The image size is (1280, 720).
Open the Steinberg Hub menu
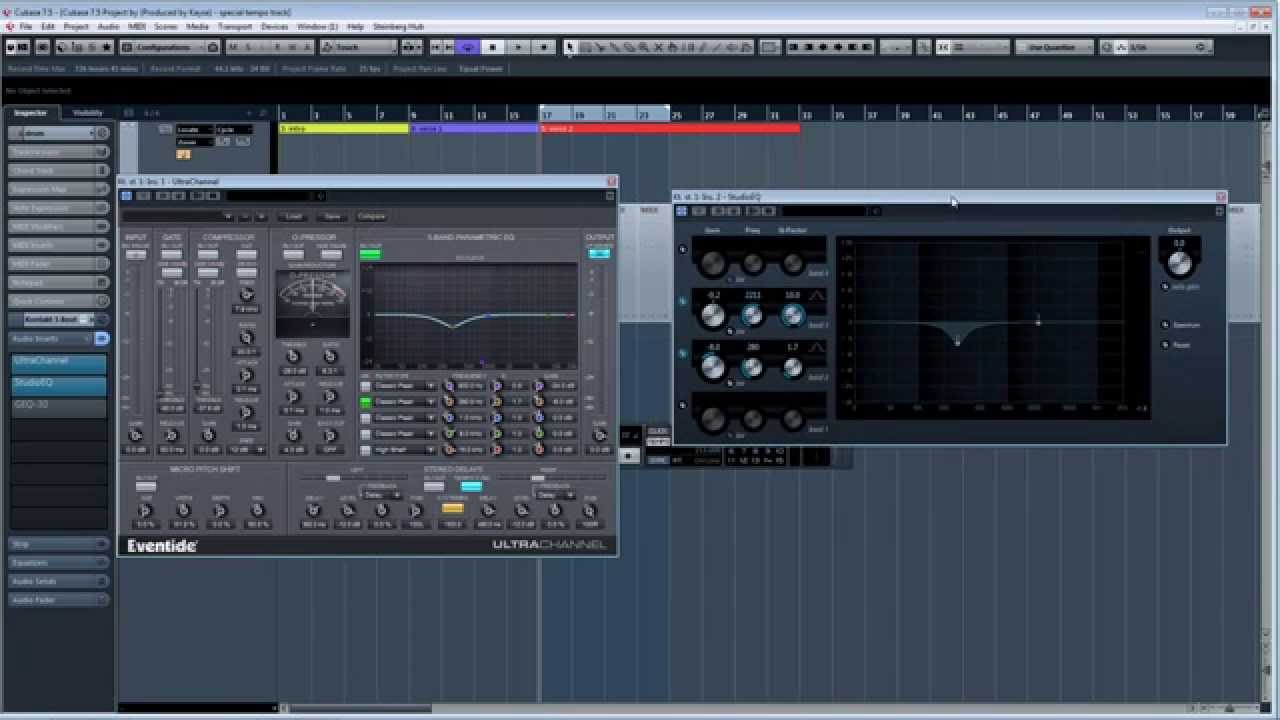point(397,26)
